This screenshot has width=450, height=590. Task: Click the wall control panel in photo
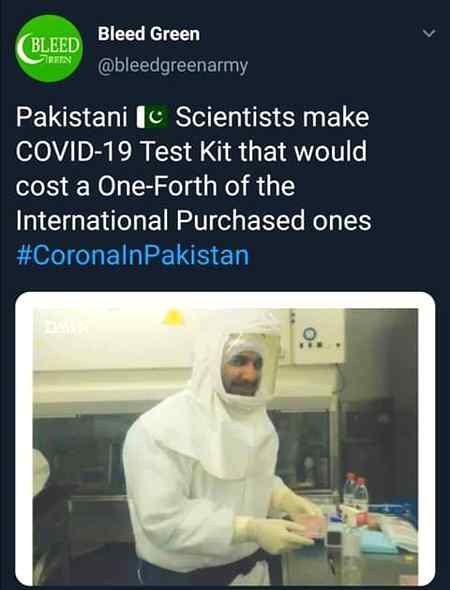click(317, 336)
